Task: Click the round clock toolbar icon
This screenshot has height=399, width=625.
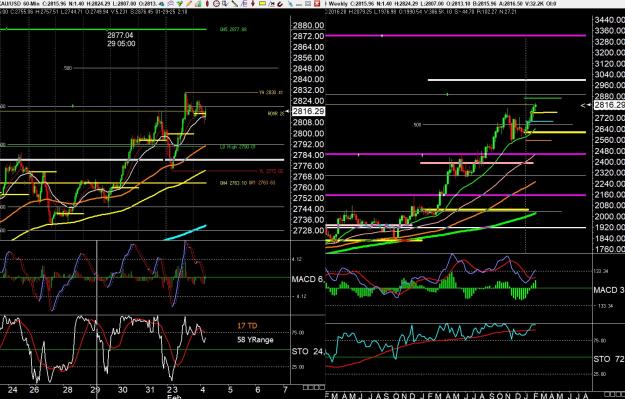Action: click(216, 4)
